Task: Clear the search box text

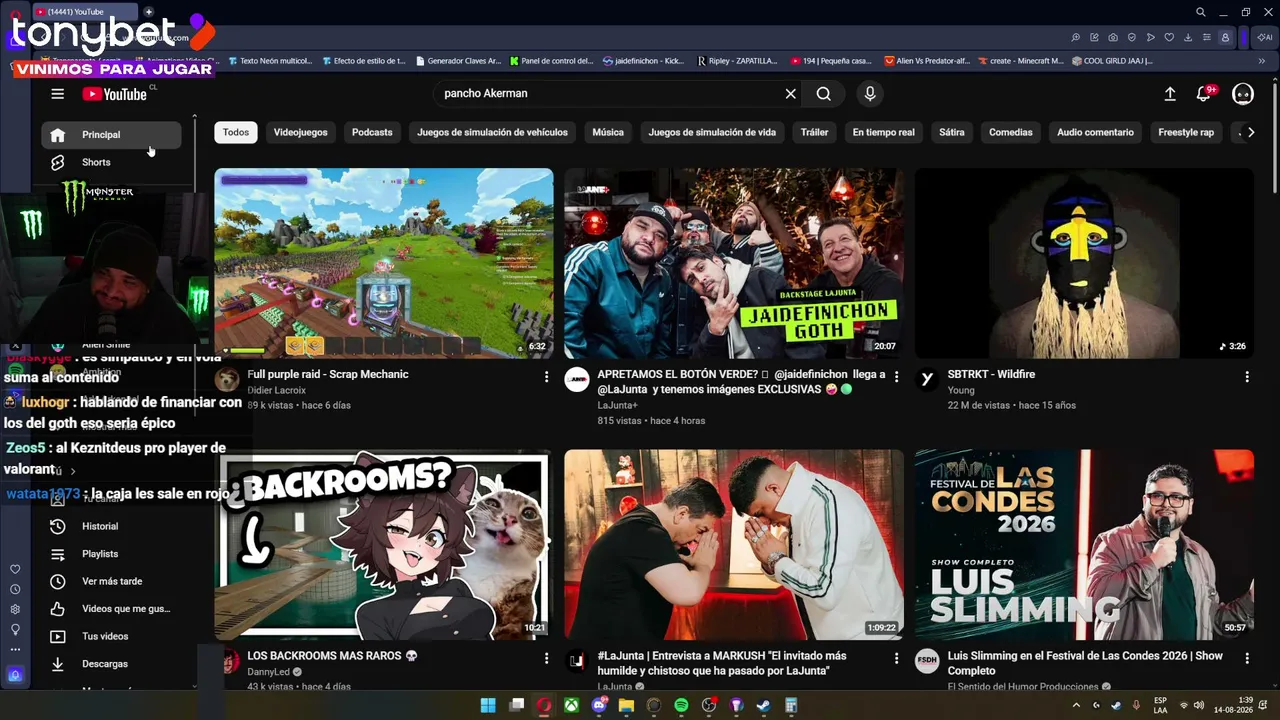Action: tap(790, 94)
